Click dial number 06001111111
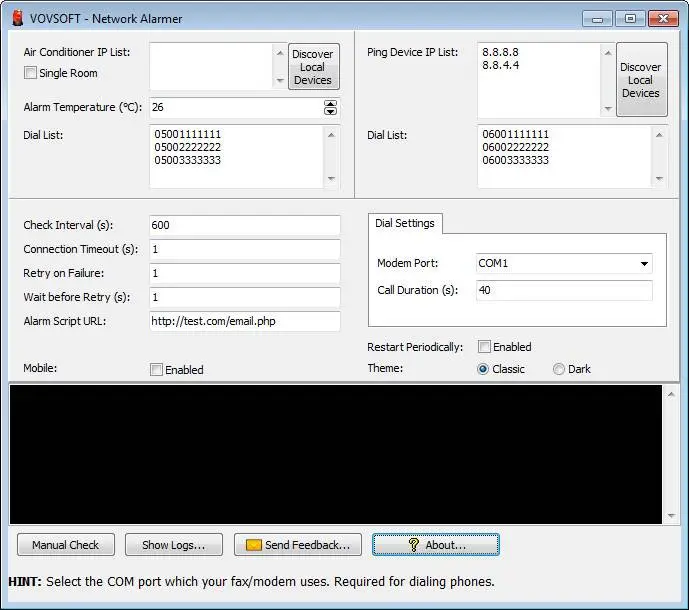This screenshot has height=610, width=689. 515,134
